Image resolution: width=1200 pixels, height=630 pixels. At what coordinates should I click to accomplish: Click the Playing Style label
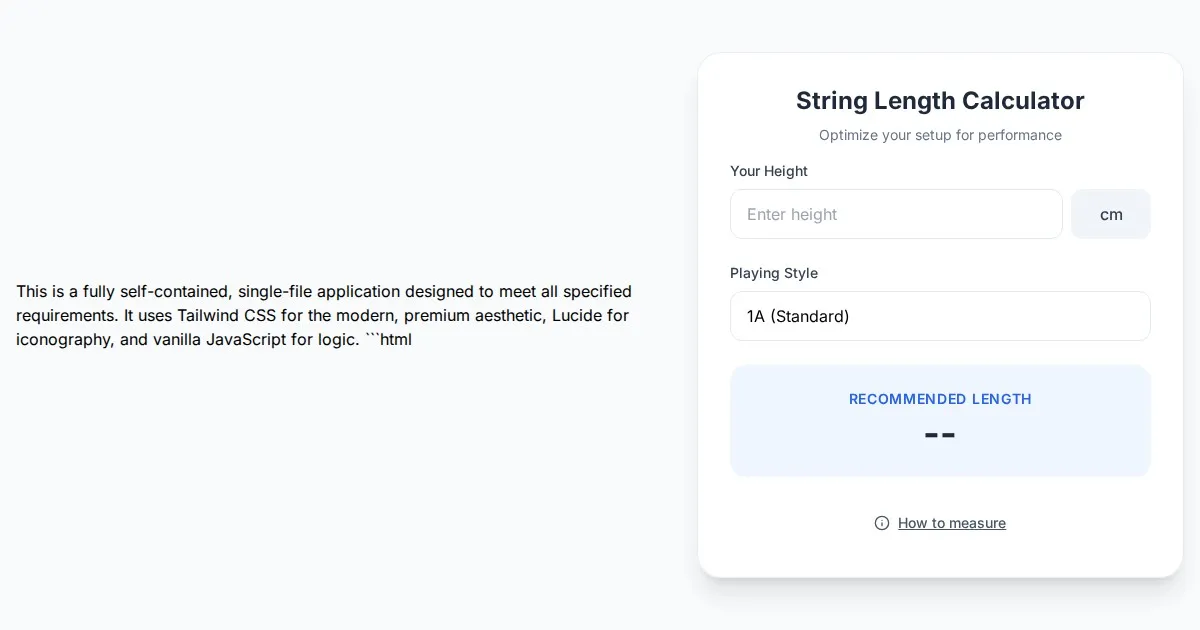click(x=774, y=273)
